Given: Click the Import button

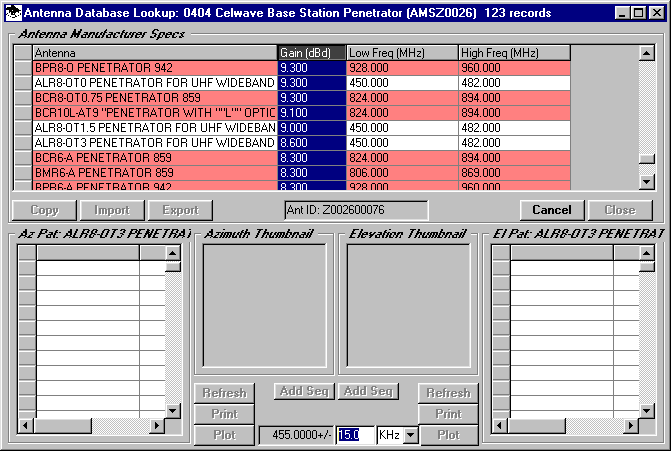Looking at the screenshot, I should [x=112, y=210].
